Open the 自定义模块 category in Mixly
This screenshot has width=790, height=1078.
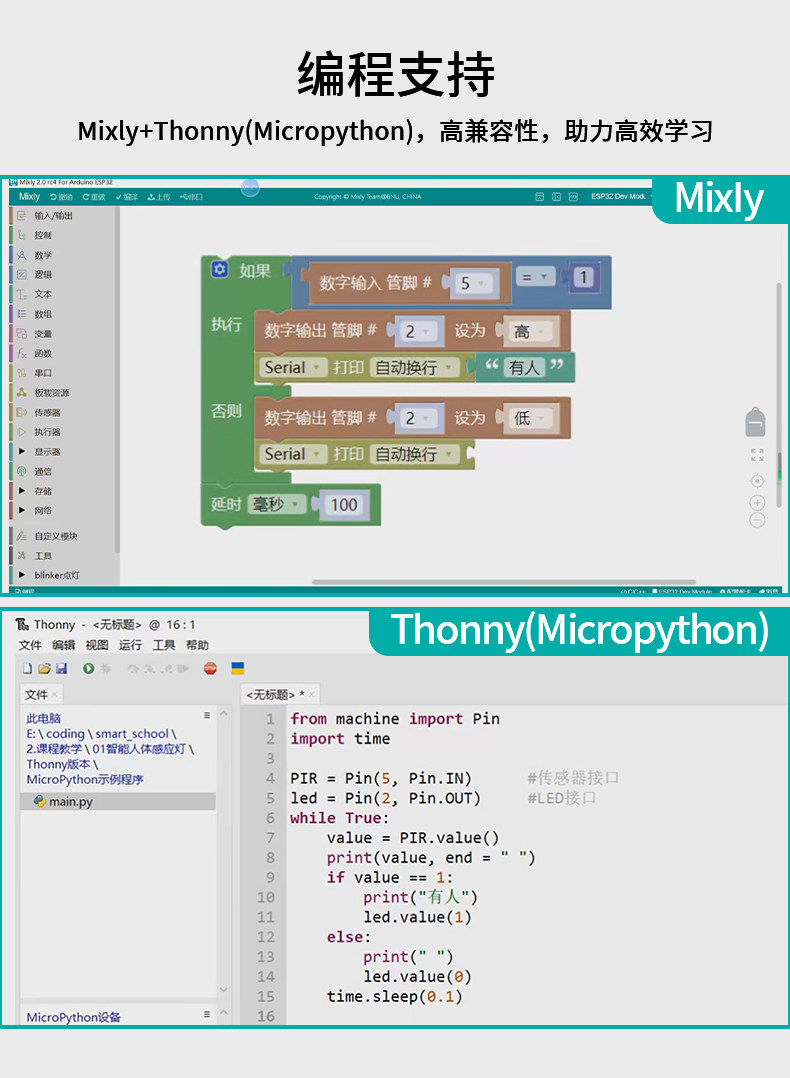point(56,536)
